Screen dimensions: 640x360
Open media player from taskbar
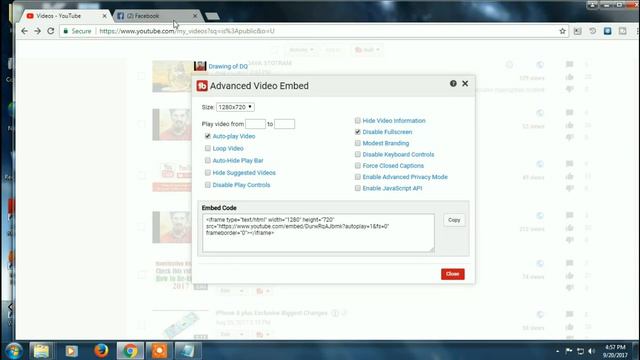point(71,351)
